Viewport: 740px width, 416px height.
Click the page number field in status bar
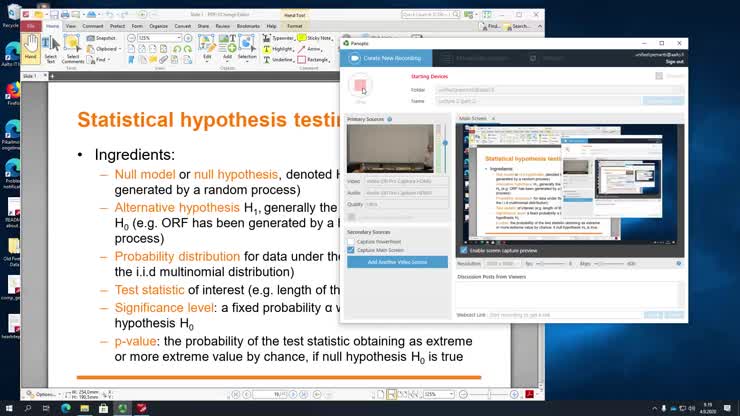click(x=270, y=394)
